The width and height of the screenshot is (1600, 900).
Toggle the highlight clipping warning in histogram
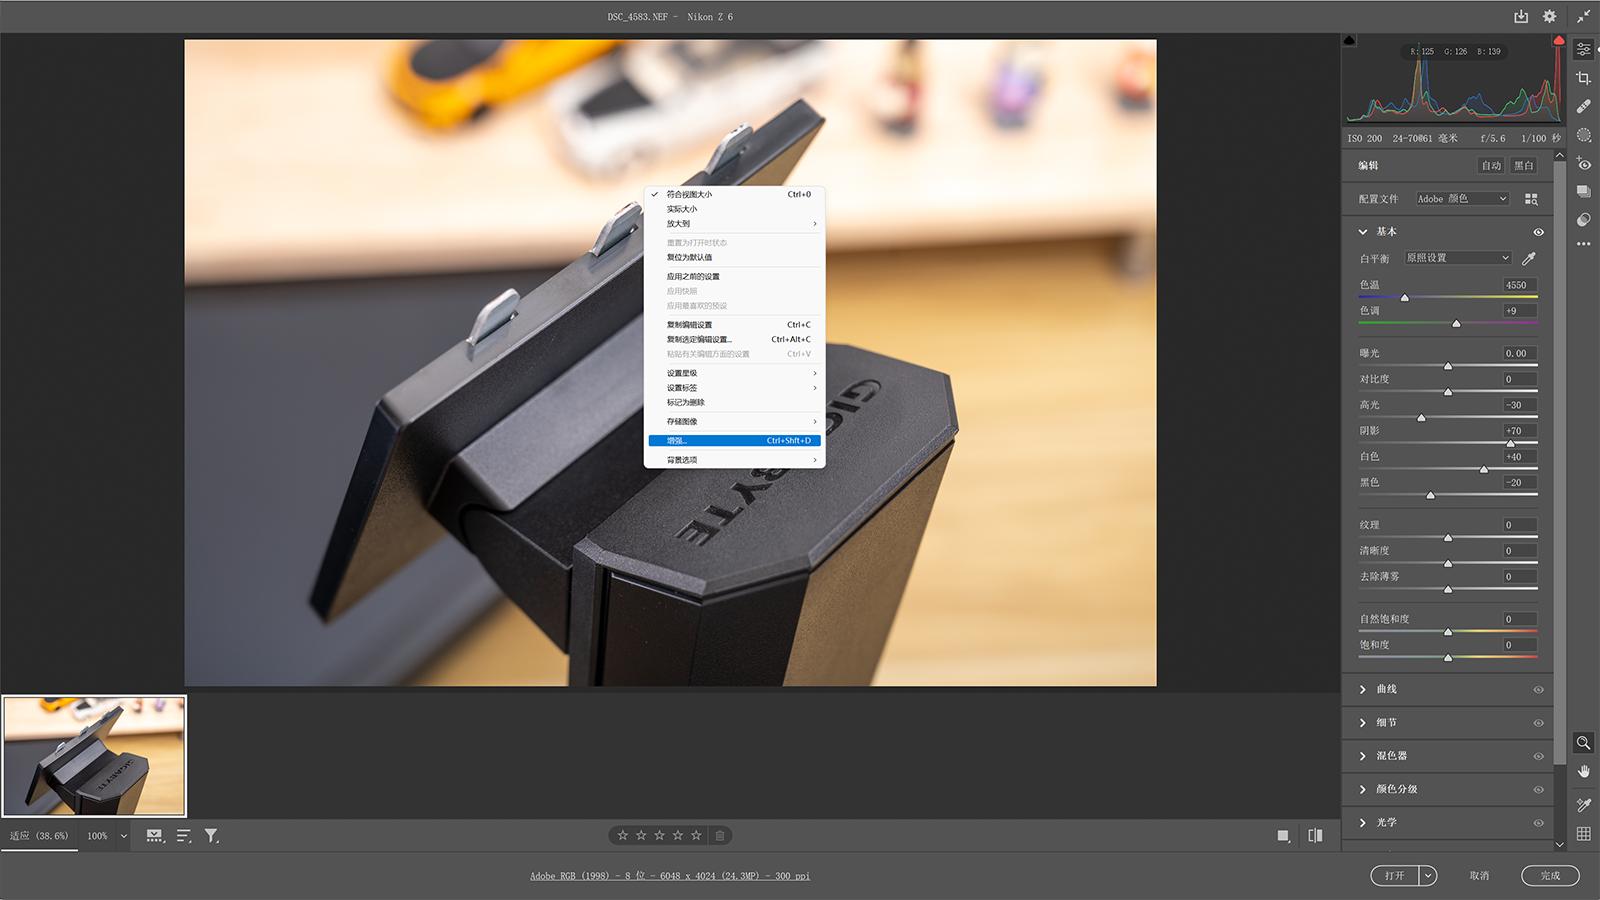1558,41
